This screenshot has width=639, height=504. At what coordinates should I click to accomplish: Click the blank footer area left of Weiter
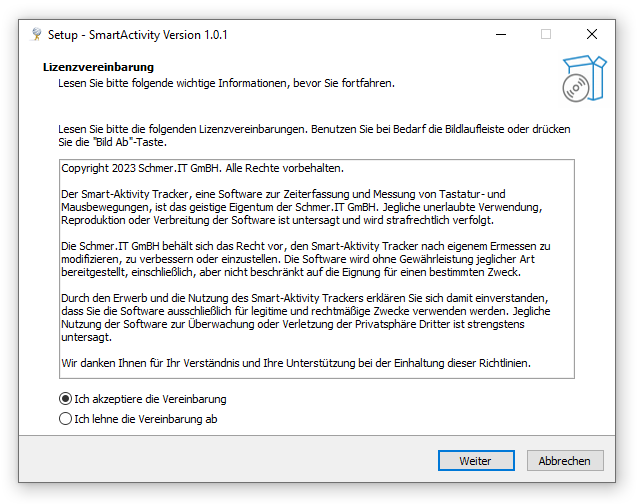220,461
